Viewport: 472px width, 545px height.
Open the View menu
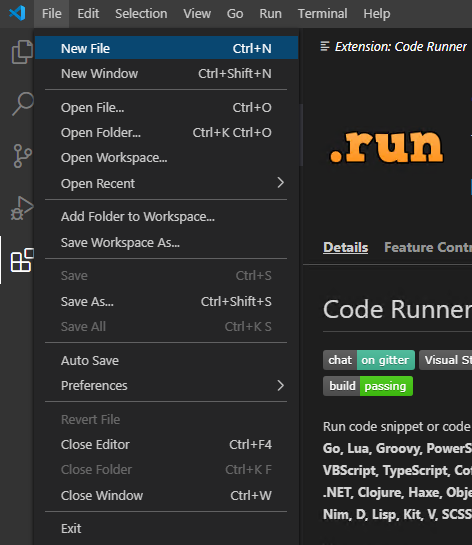[x=197, y=14]
